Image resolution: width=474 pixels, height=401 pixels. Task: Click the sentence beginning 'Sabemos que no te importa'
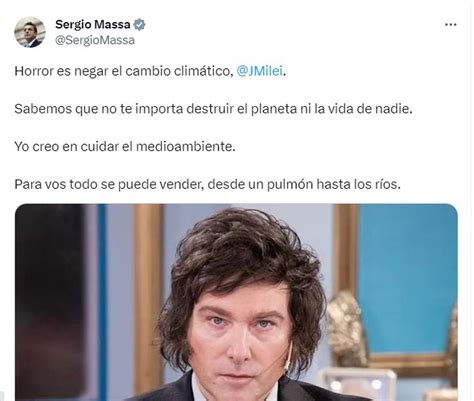point(213,109)
